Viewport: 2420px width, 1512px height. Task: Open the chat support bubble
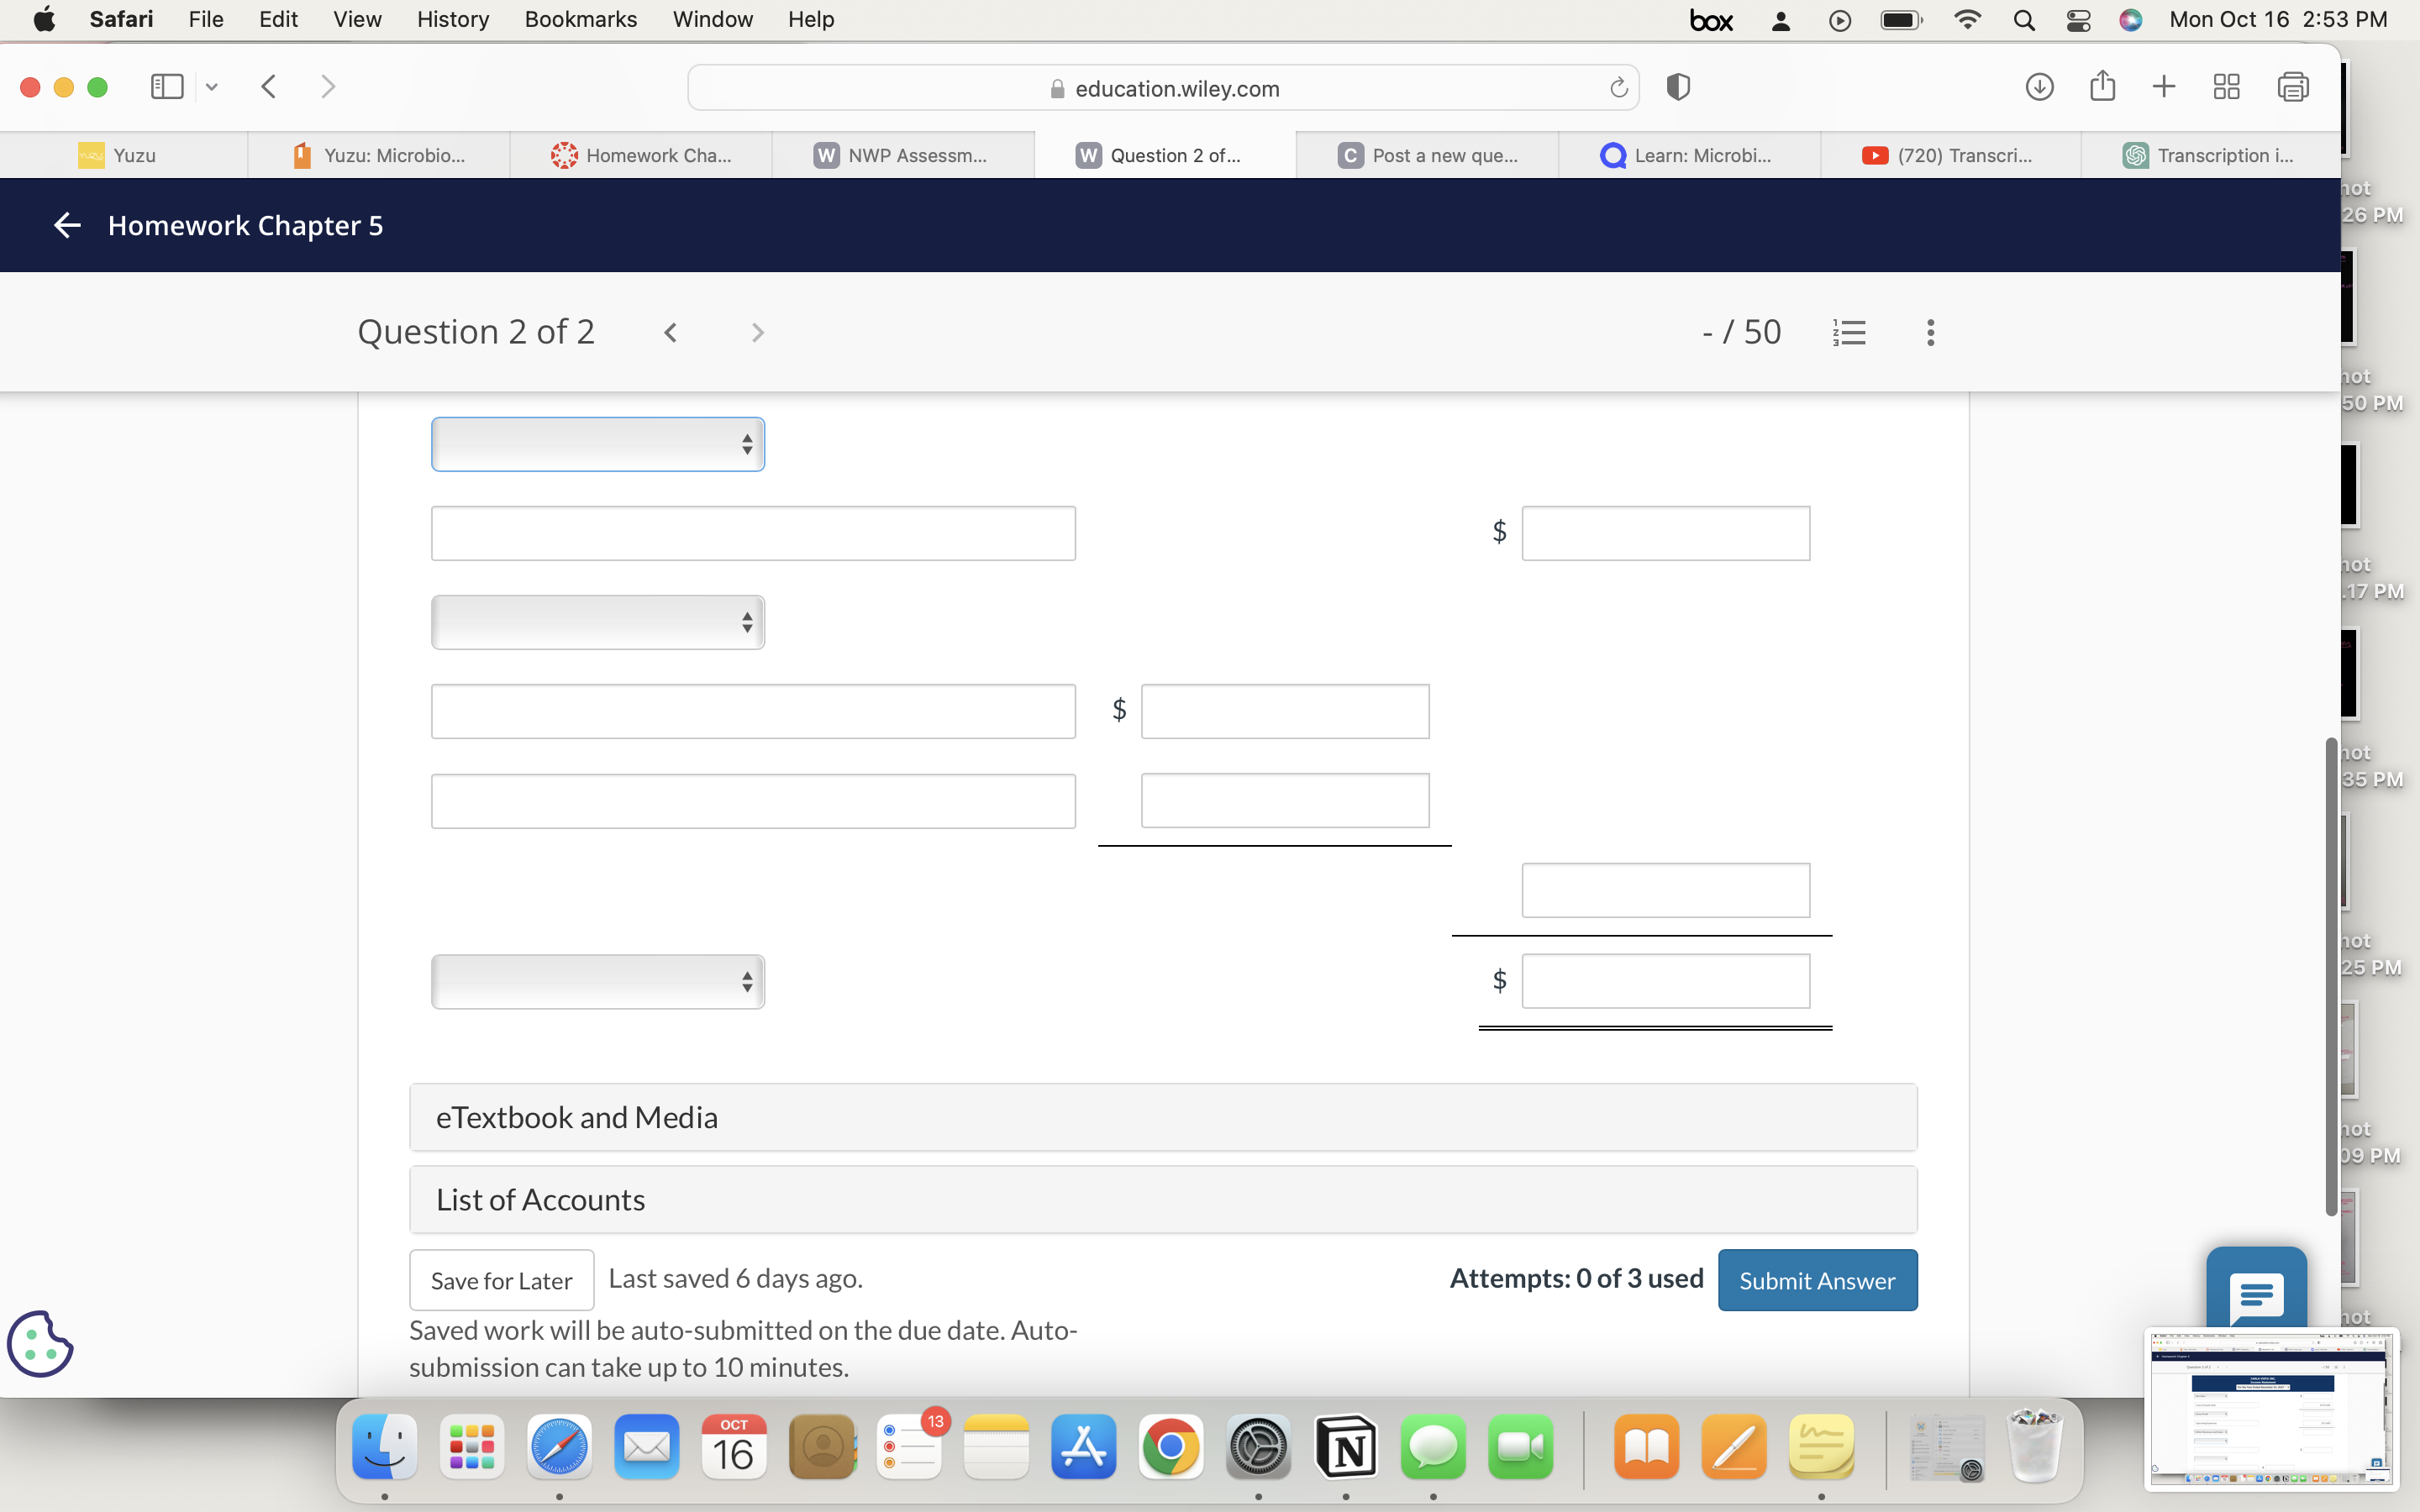click(2256, 1292)
